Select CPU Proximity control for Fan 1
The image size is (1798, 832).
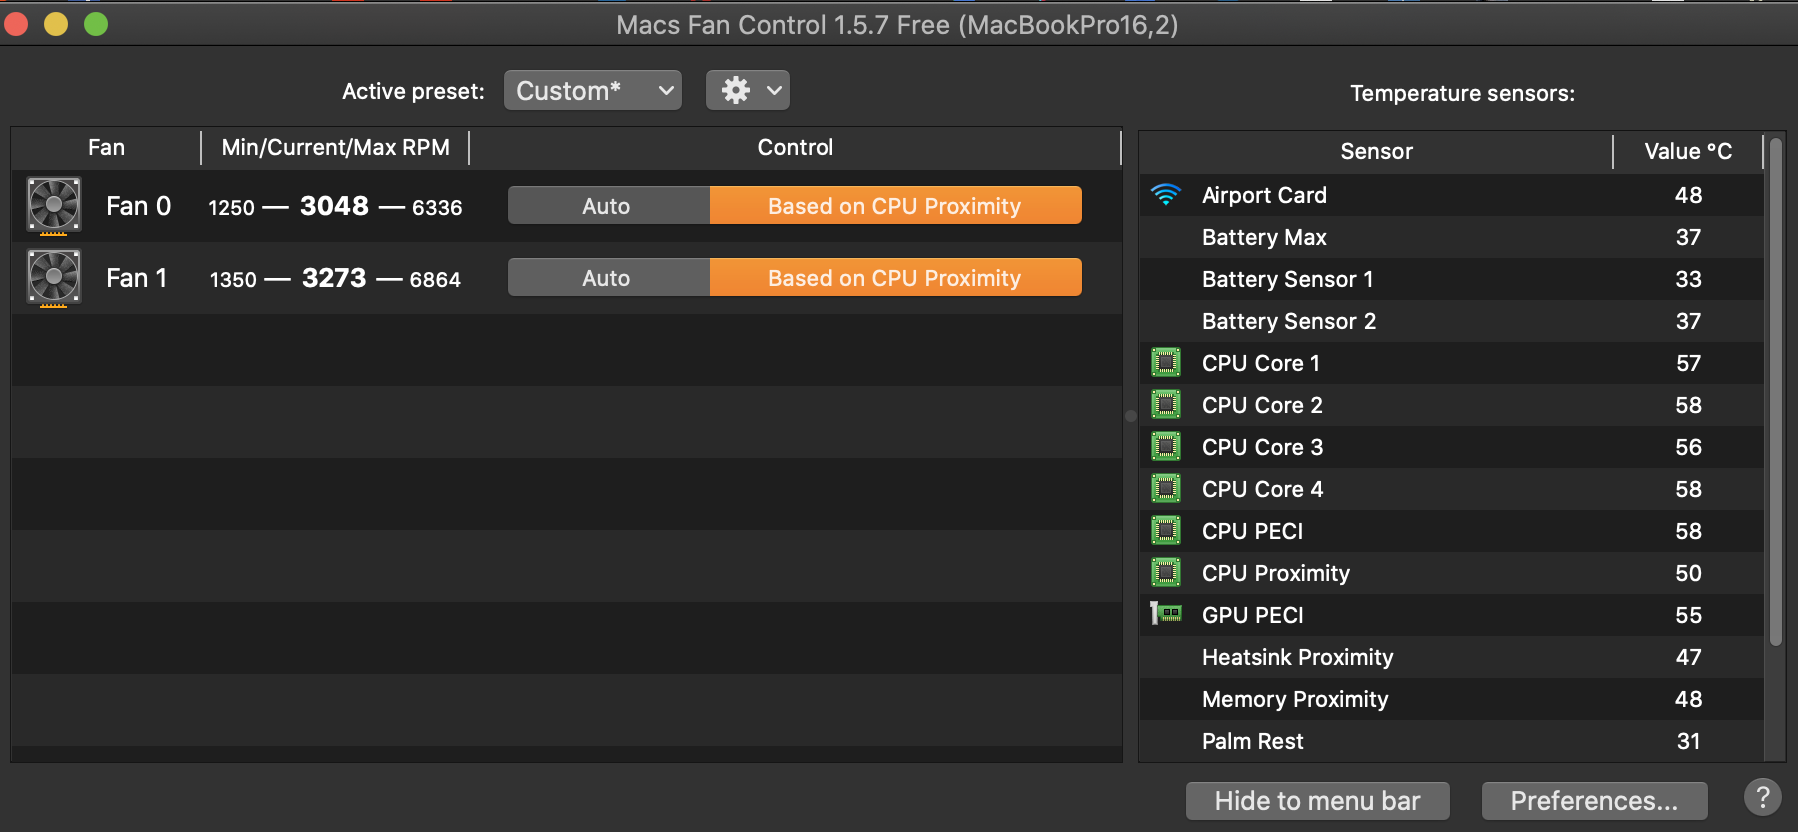(895, 278)
